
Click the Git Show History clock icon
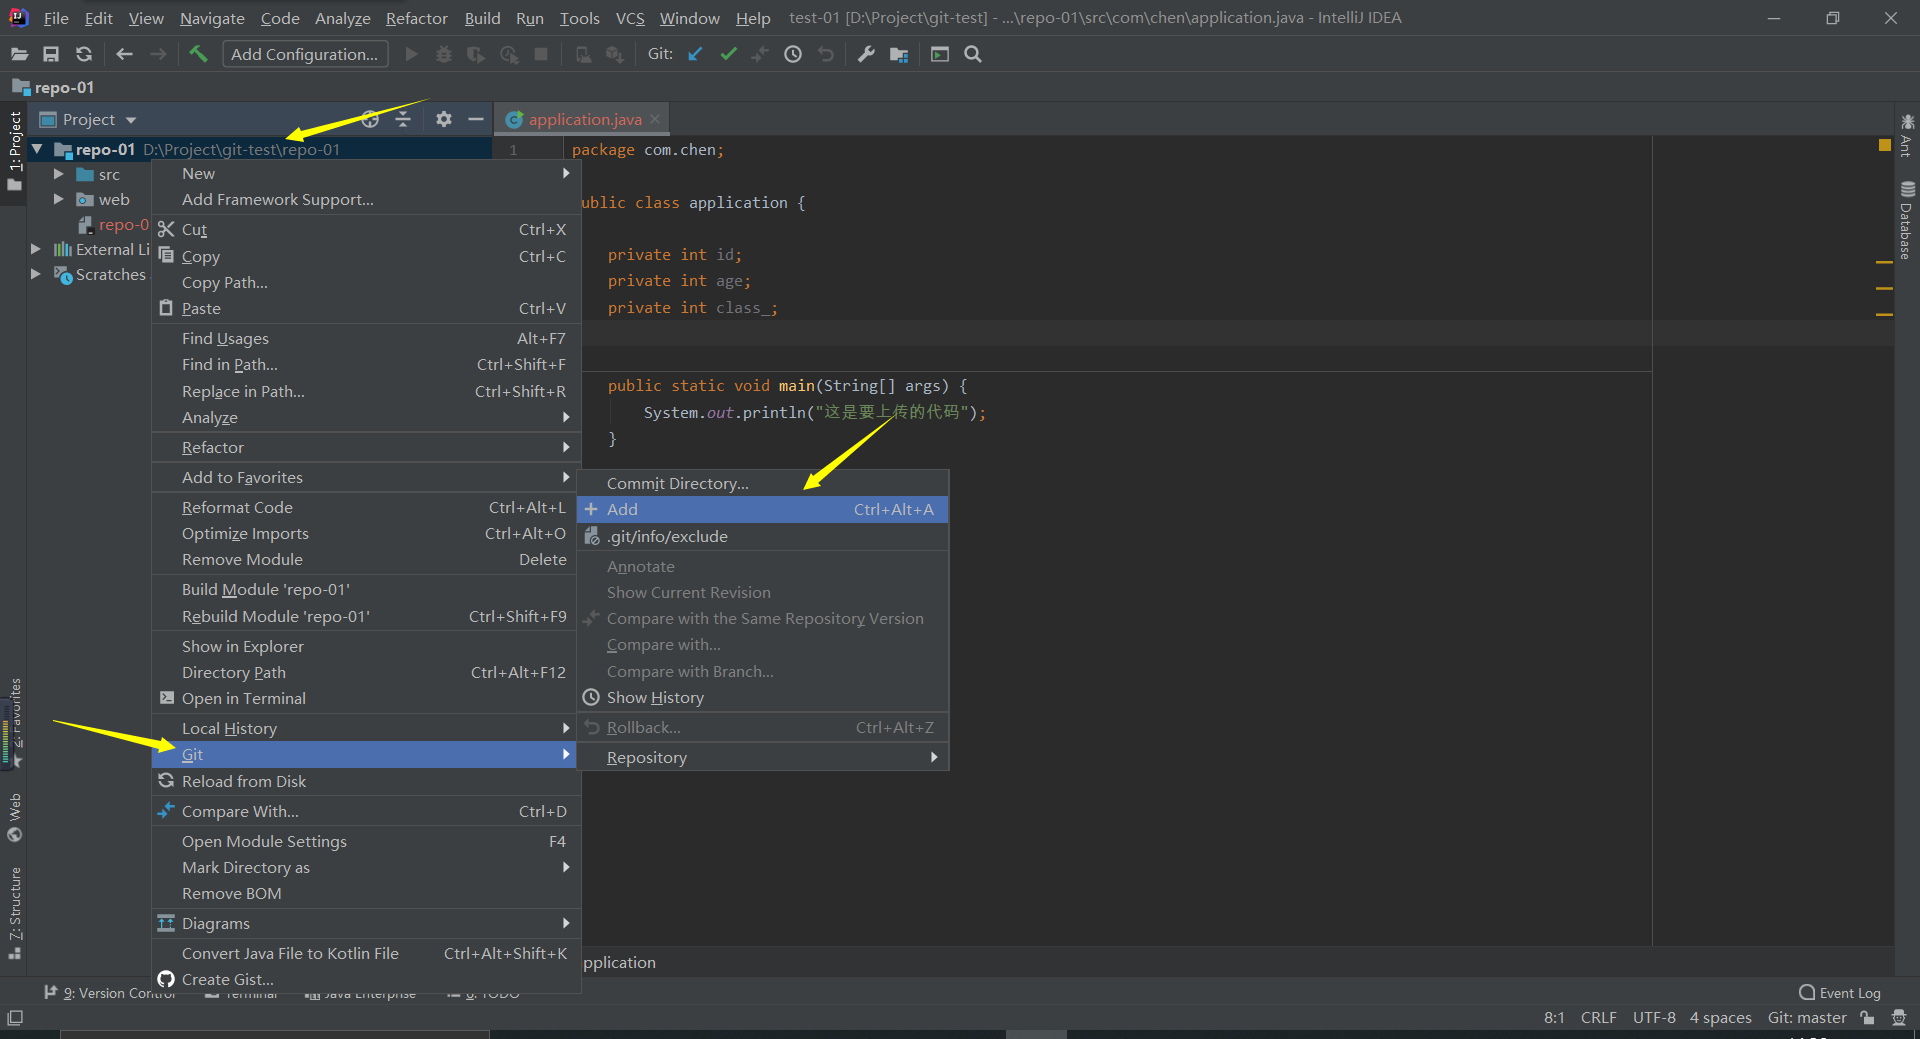[x=793, y=54]
